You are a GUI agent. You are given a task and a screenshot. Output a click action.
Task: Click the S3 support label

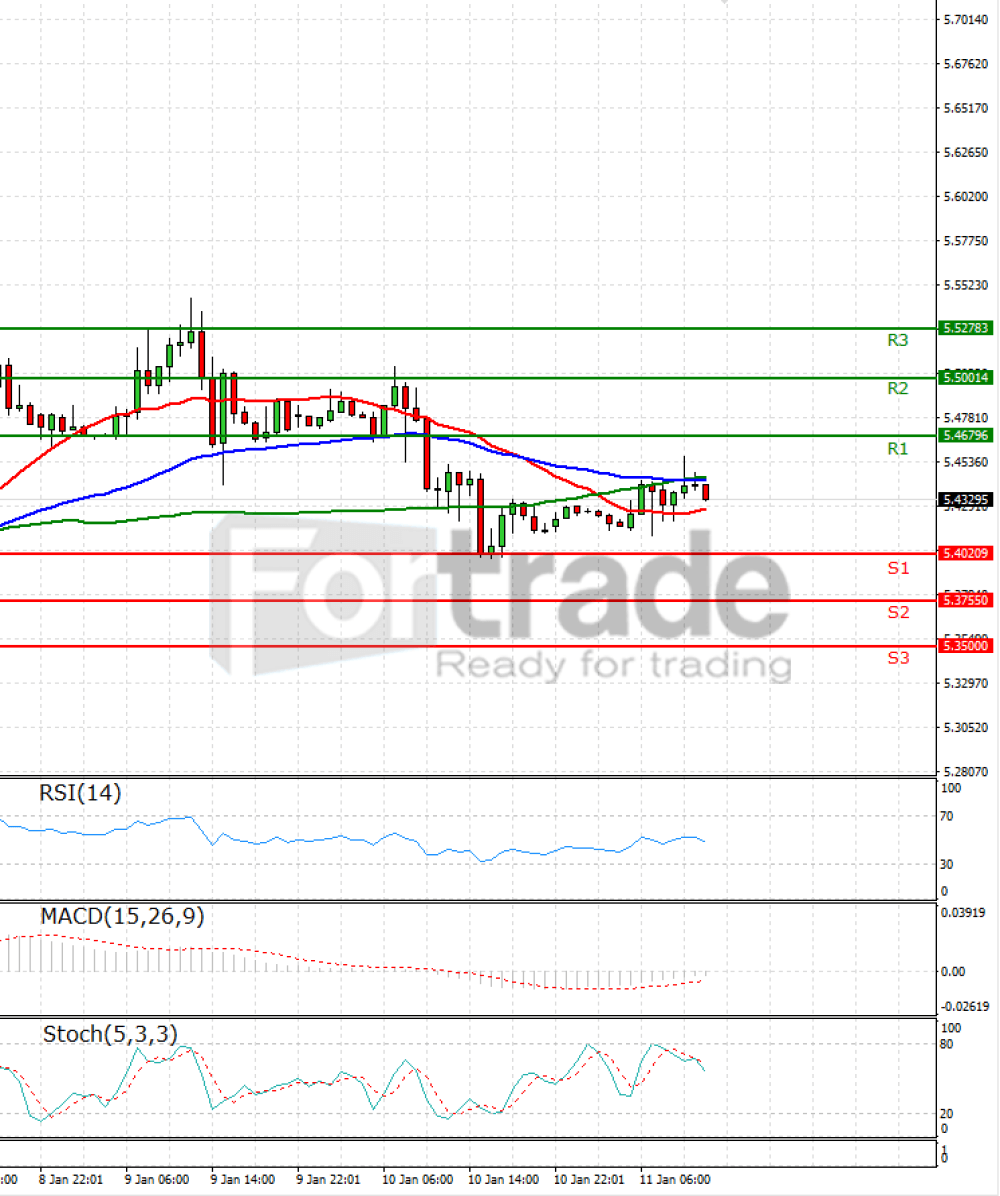click(x=898, y=657)
